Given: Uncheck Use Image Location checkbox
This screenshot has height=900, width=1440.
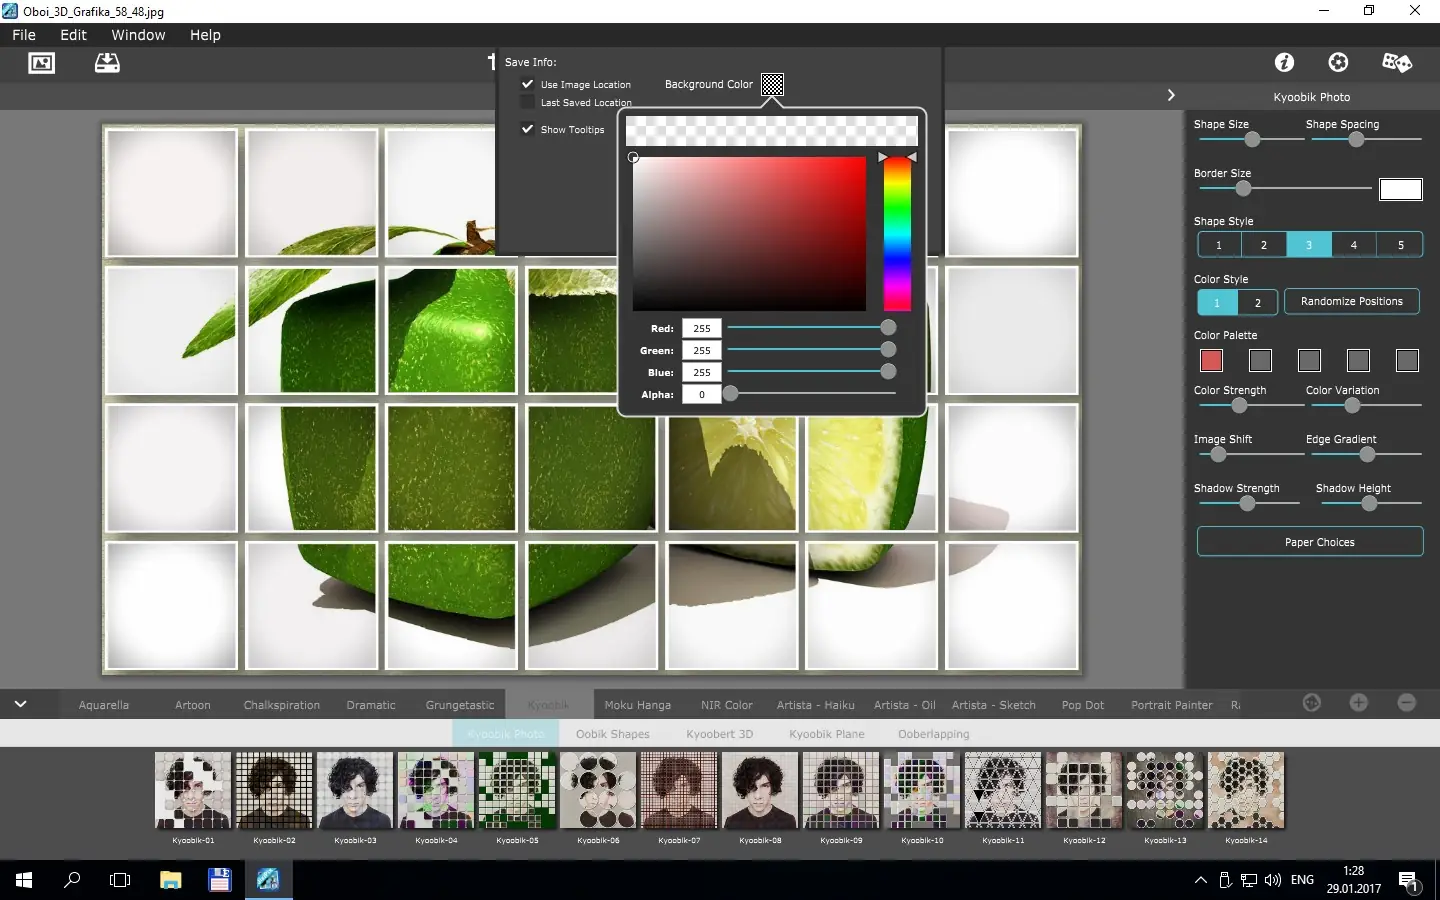Looking at the screenshot, I should (527, 84).
